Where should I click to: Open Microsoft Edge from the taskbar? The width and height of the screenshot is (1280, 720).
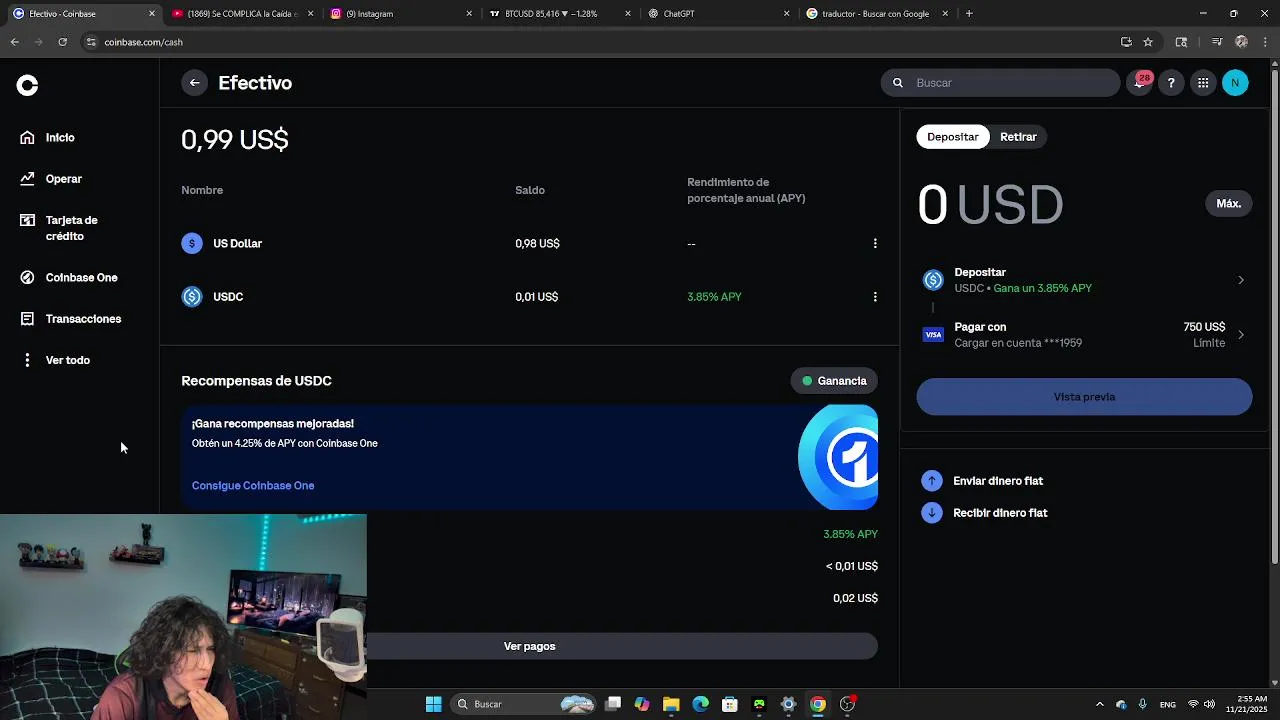tap(700, 704)
